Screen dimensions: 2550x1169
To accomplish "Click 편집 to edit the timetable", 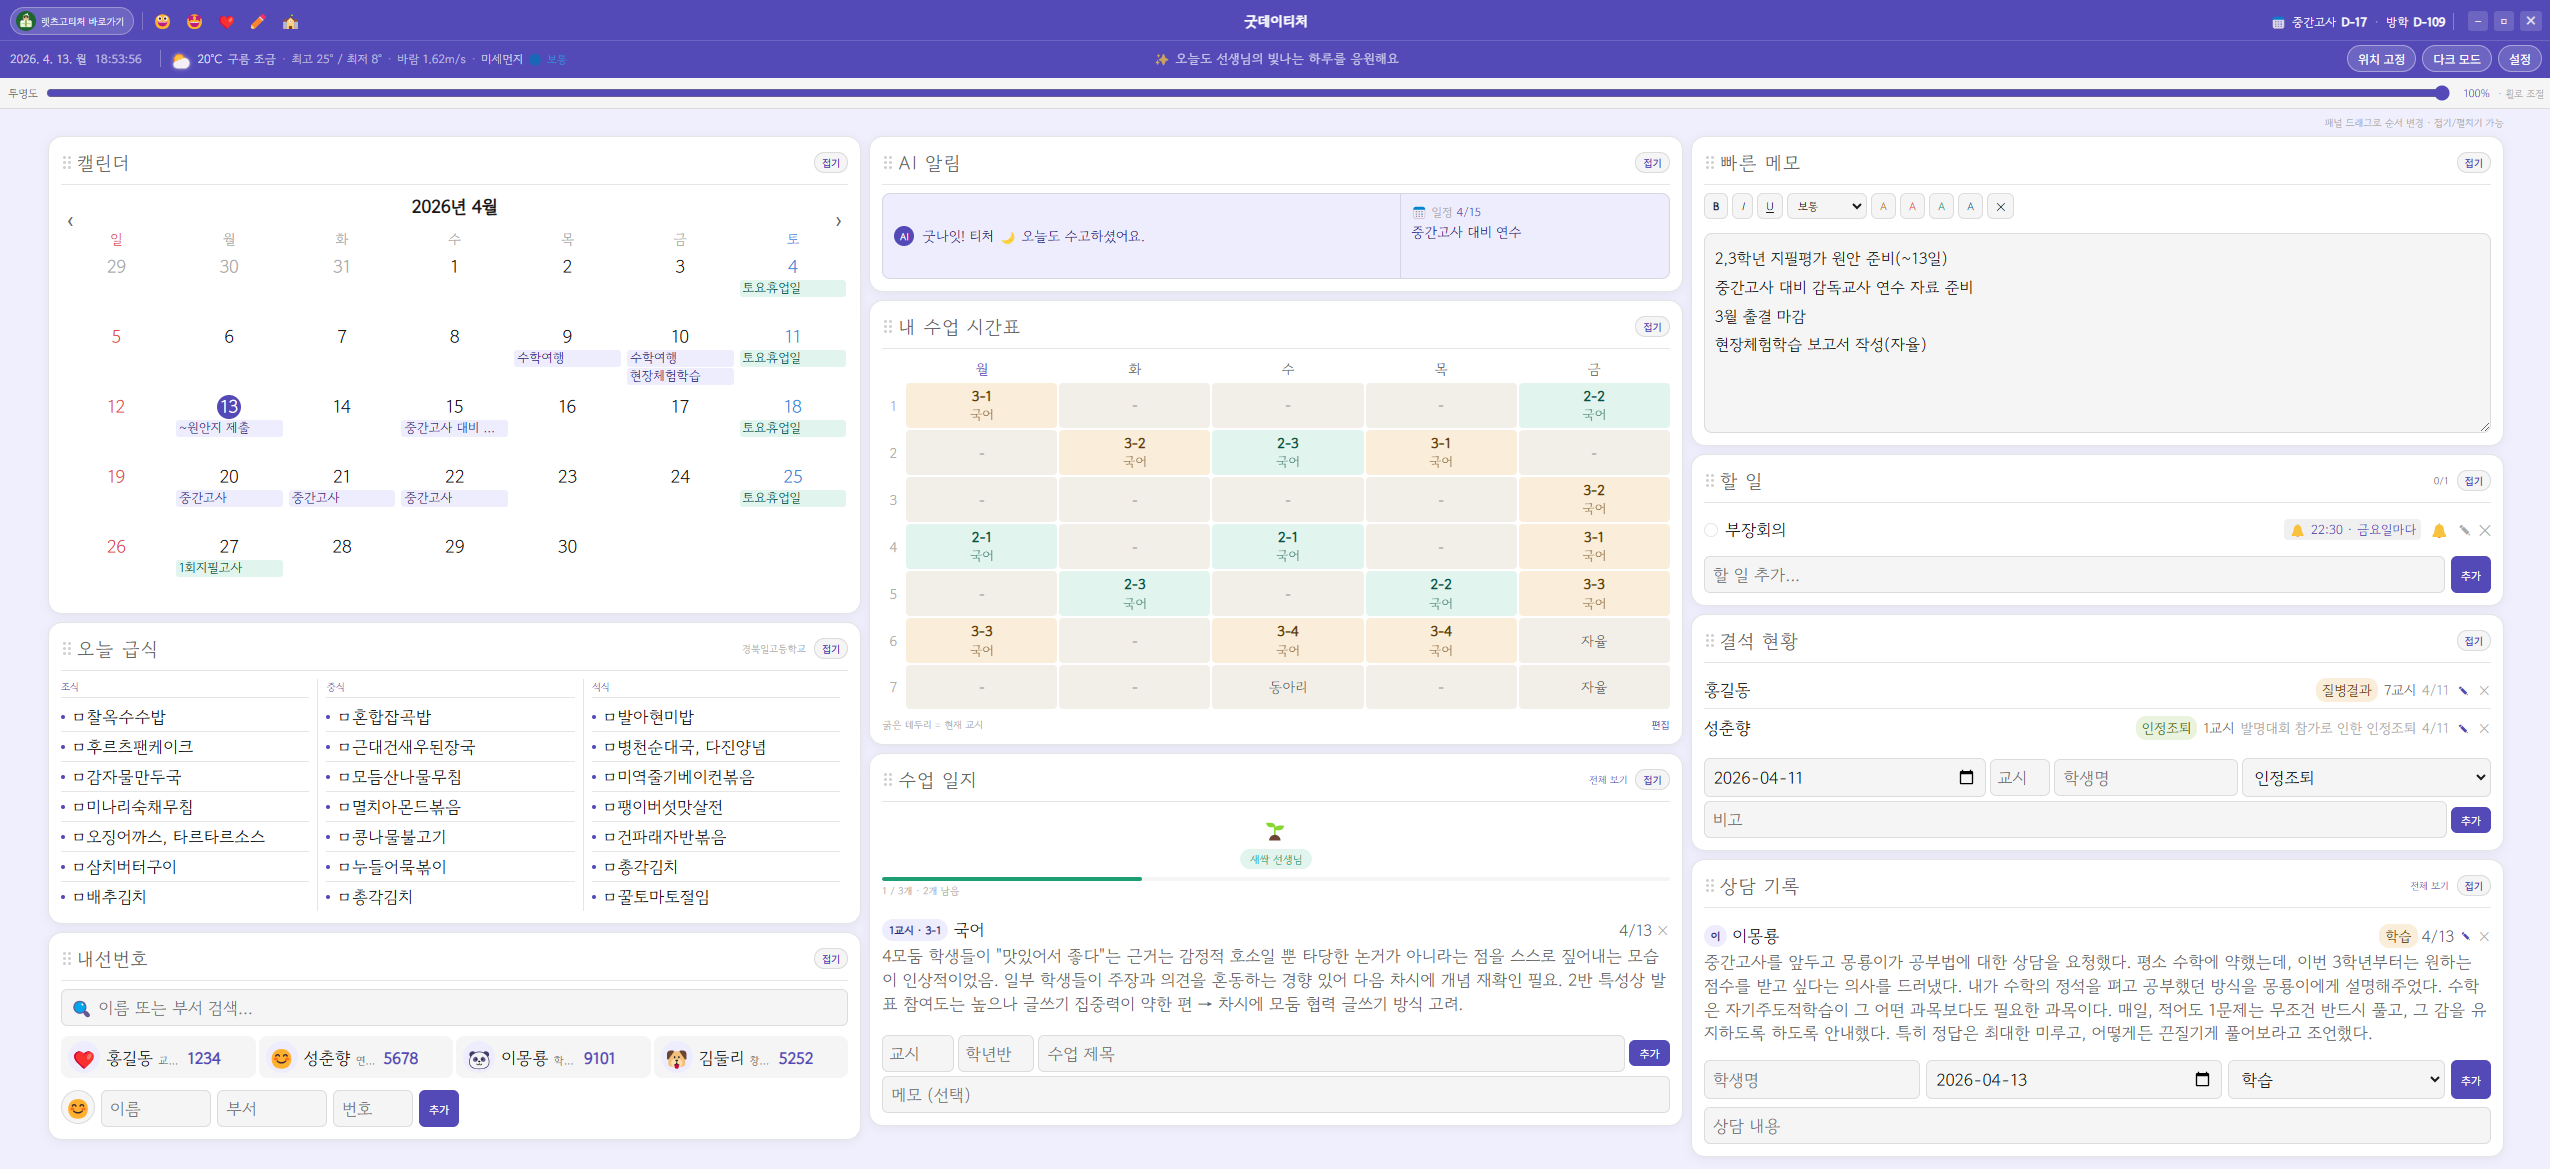I will coord(1659,725).
